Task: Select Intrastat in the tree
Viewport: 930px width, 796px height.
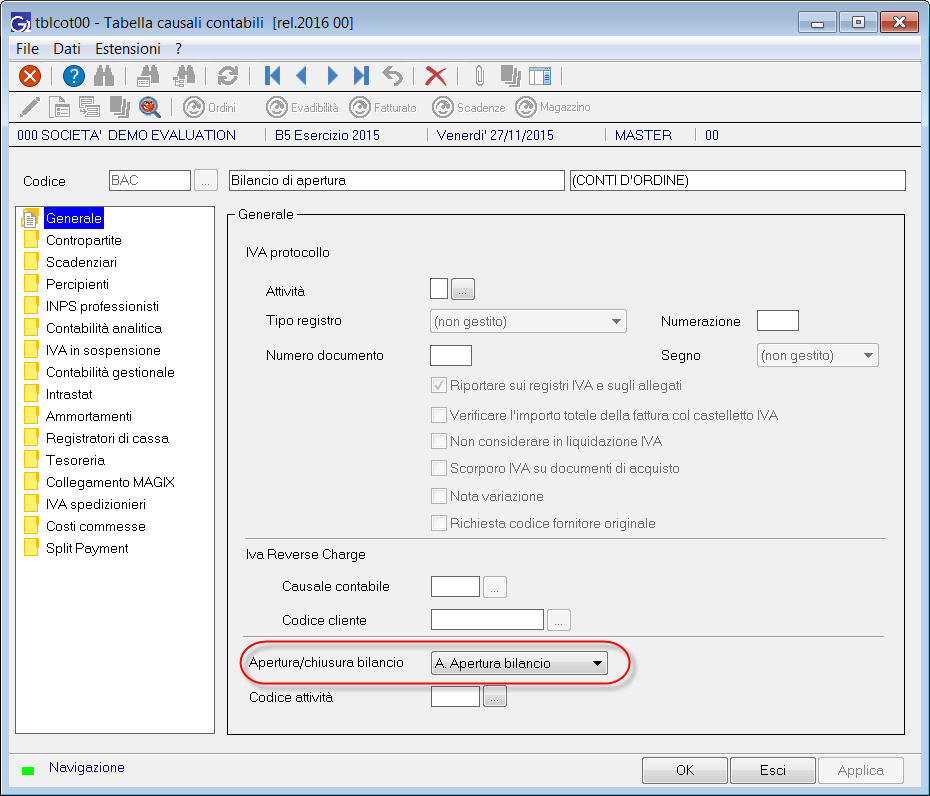Action: (x=69, y=394)
